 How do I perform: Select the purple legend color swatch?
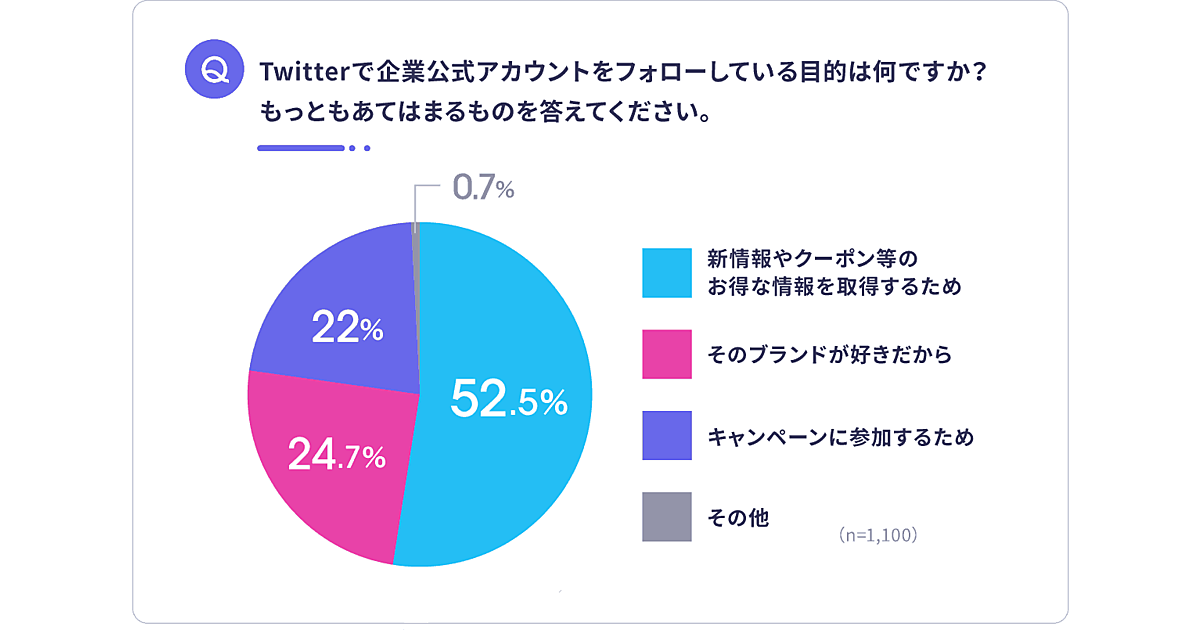click(x=667, y=436)
